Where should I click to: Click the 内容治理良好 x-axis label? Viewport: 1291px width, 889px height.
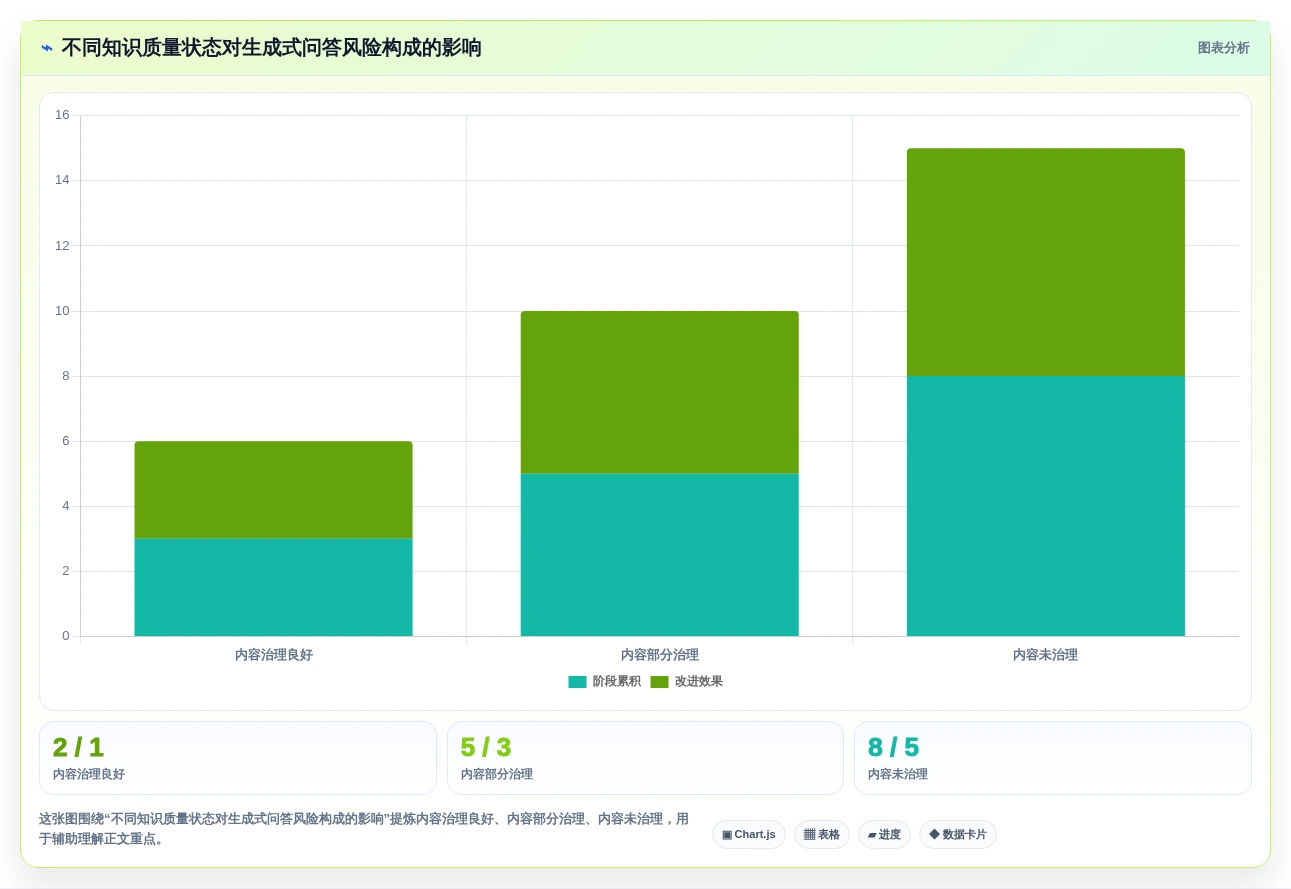pyautogui.click(x=273, y=655)
